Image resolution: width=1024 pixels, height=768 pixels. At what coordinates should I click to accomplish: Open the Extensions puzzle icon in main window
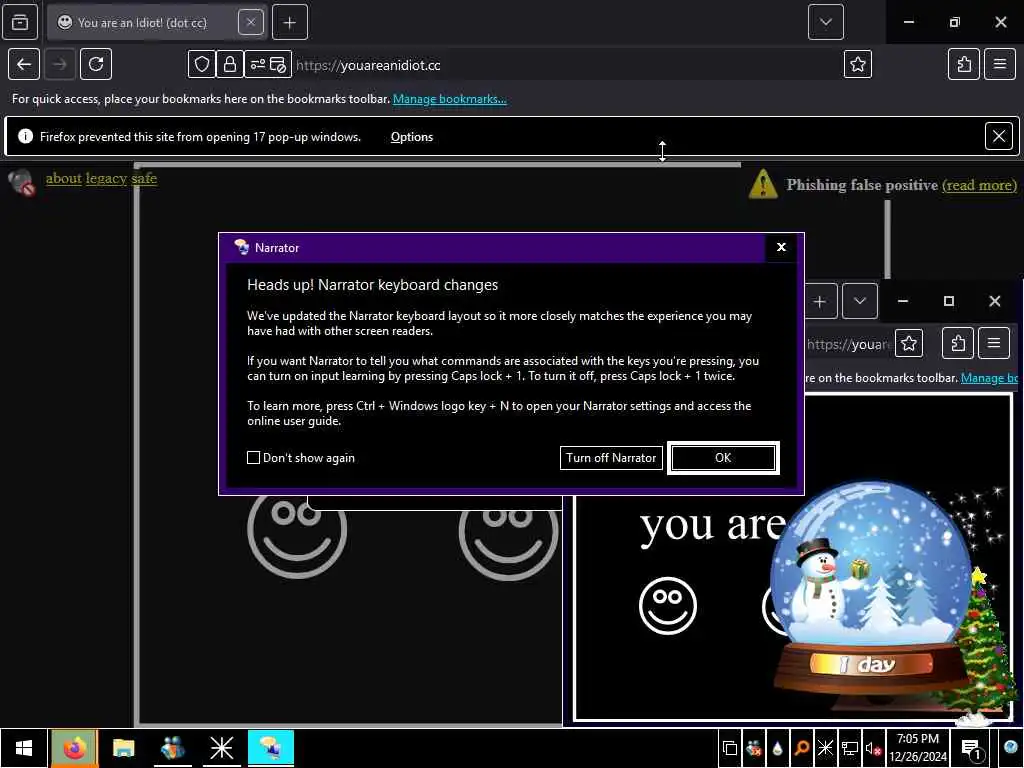coord(963,64)
